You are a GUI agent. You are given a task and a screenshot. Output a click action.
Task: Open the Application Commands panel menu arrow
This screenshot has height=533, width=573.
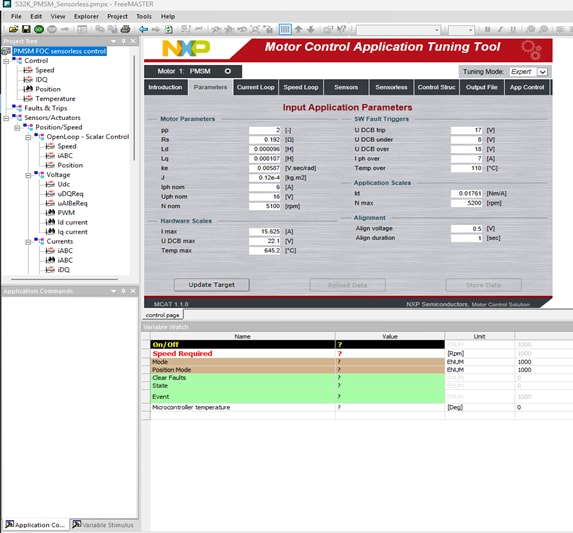tap(113, 291)
